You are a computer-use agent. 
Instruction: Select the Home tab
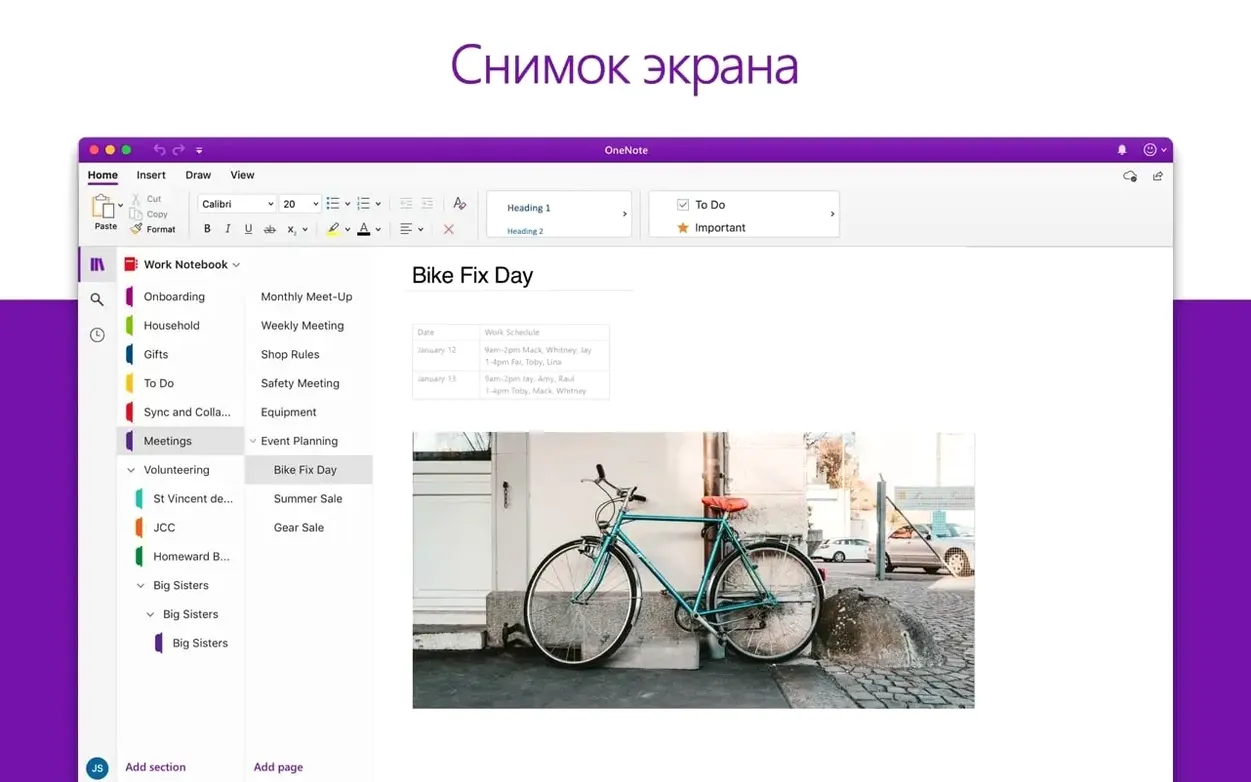[102, 175]
